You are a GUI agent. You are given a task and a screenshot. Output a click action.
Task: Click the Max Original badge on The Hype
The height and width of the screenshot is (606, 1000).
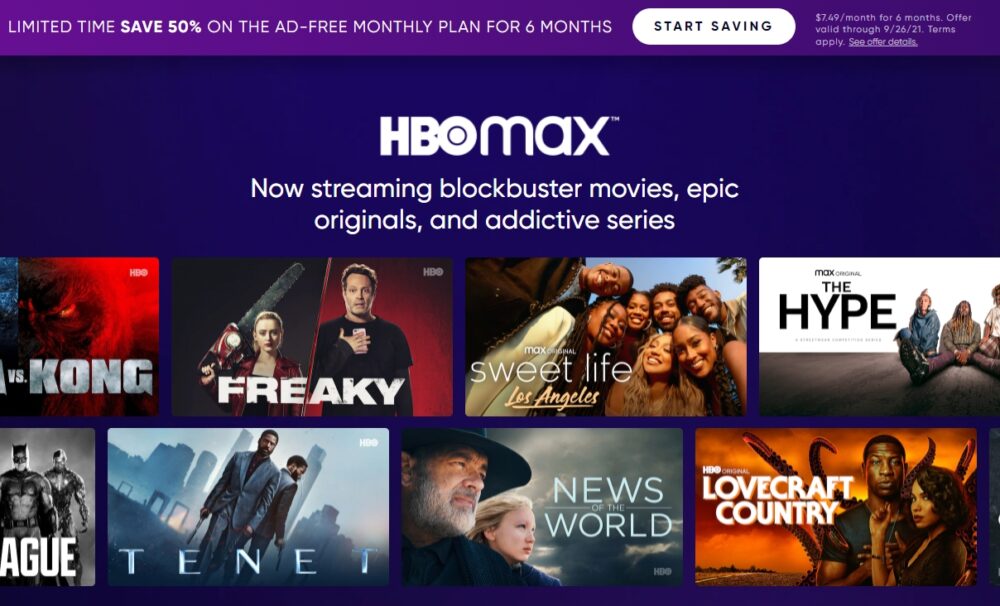[837, 273]
